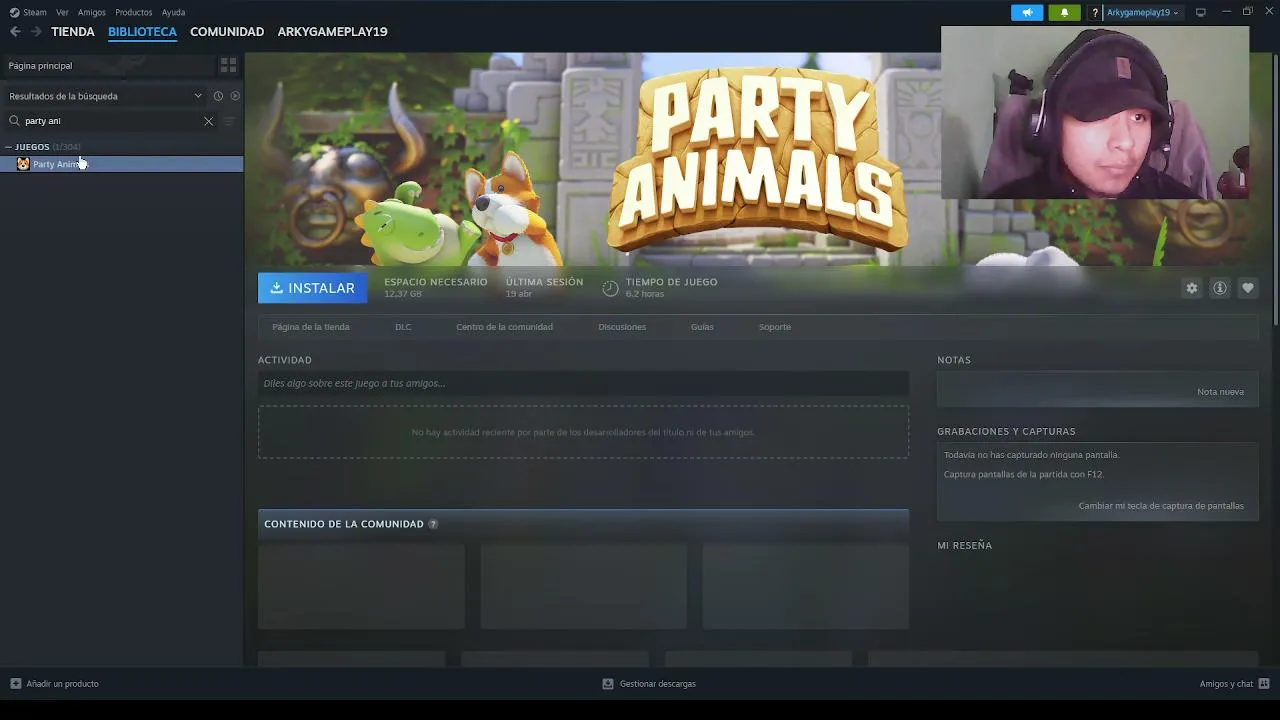Go forward with the right arrow
Screen dimensions: 1280x720
point(36,32)
